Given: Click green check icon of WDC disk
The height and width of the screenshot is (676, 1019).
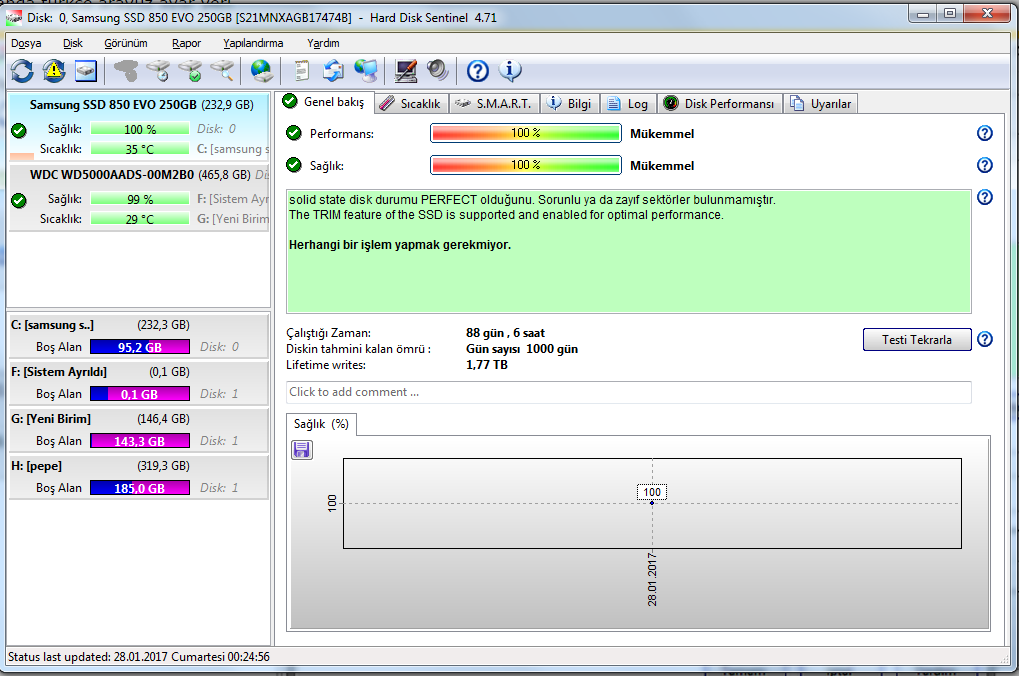Looking at the screenshot, I should 19,200.
